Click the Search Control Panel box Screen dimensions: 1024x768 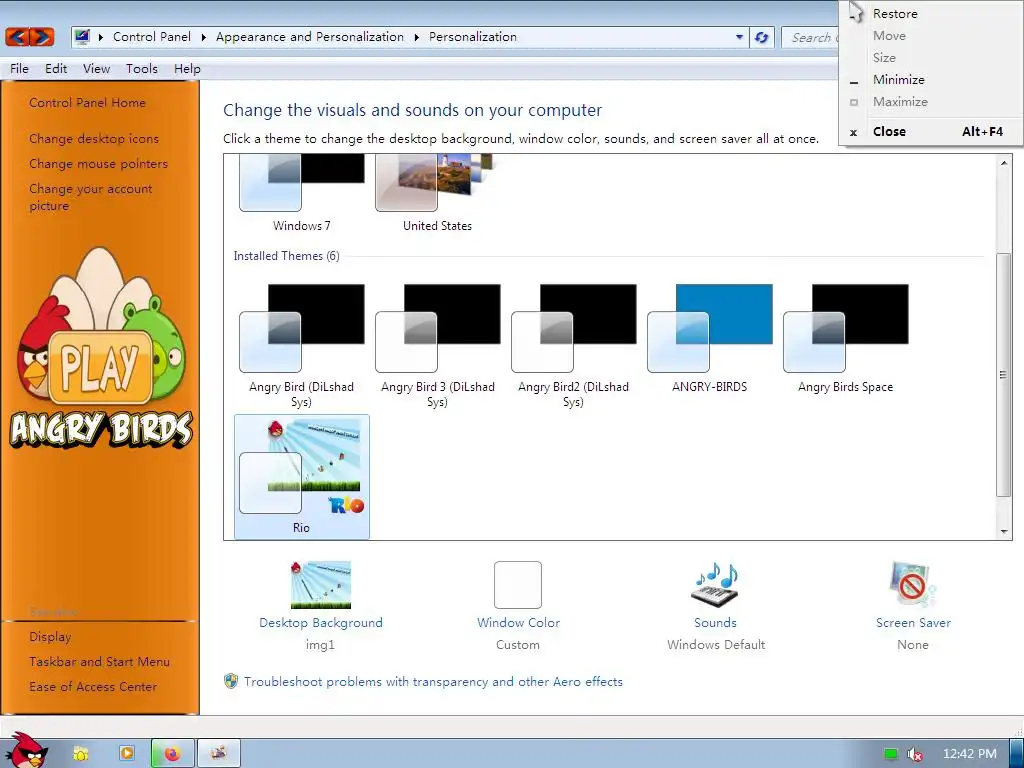pyautogui.click(x=810, y=37)
